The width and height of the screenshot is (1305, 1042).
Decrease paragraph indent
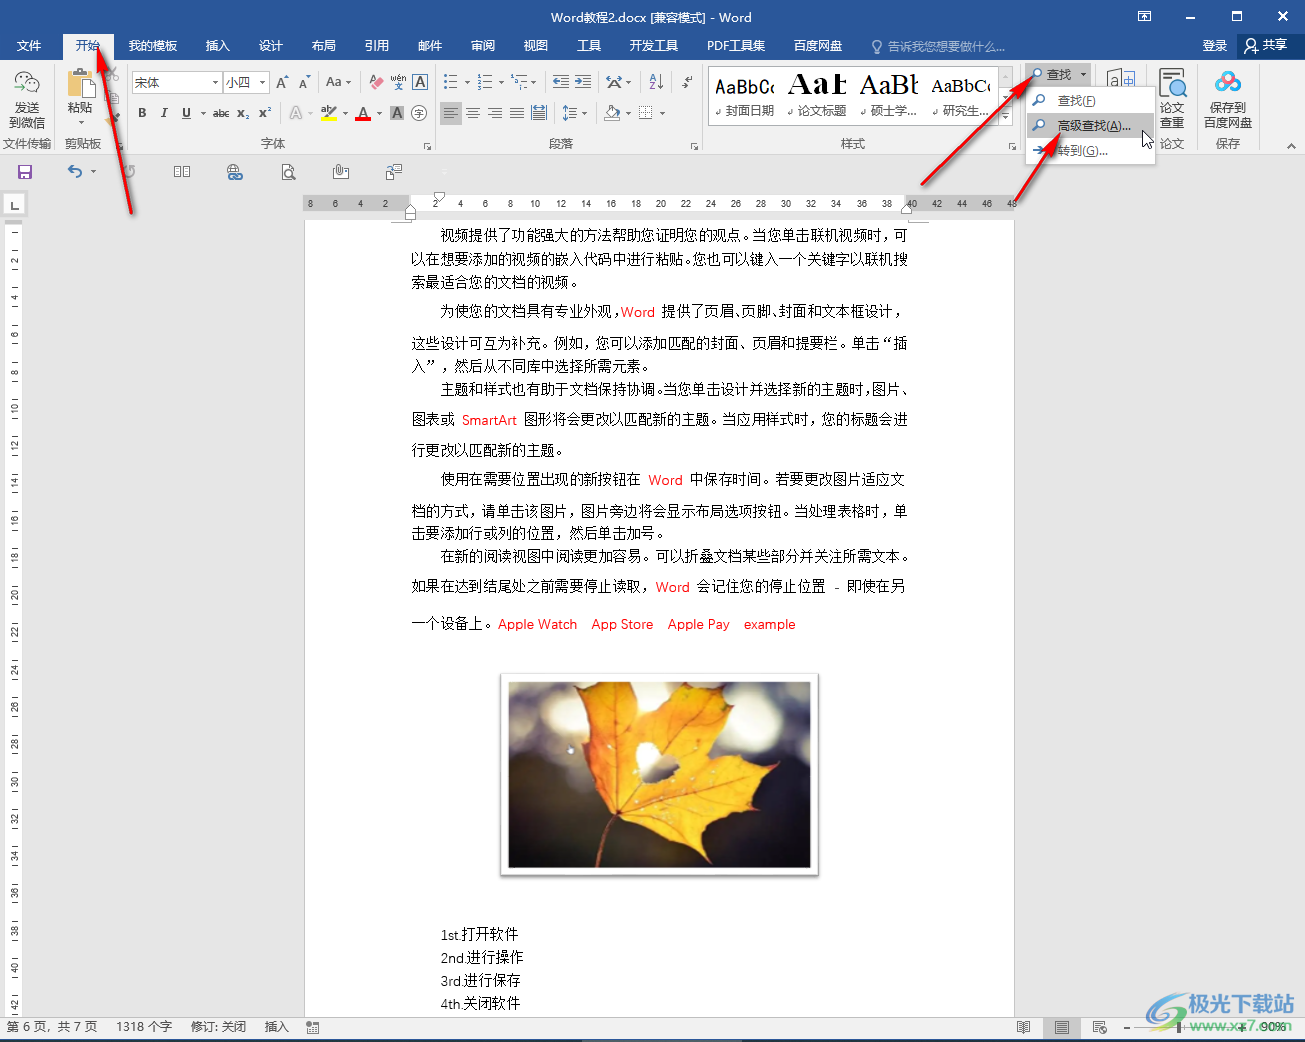pyautogui.click(x=561, y=82)
